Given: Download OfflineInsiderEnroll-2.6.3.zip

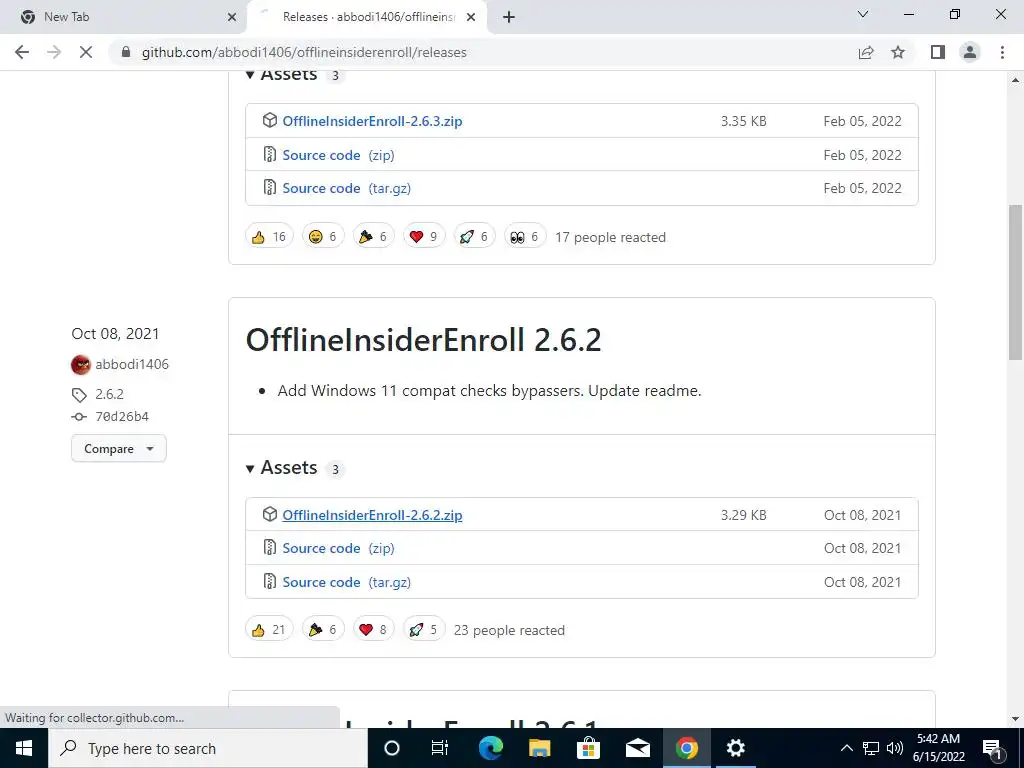Looking at the screenshot, I should click(372, 121).
